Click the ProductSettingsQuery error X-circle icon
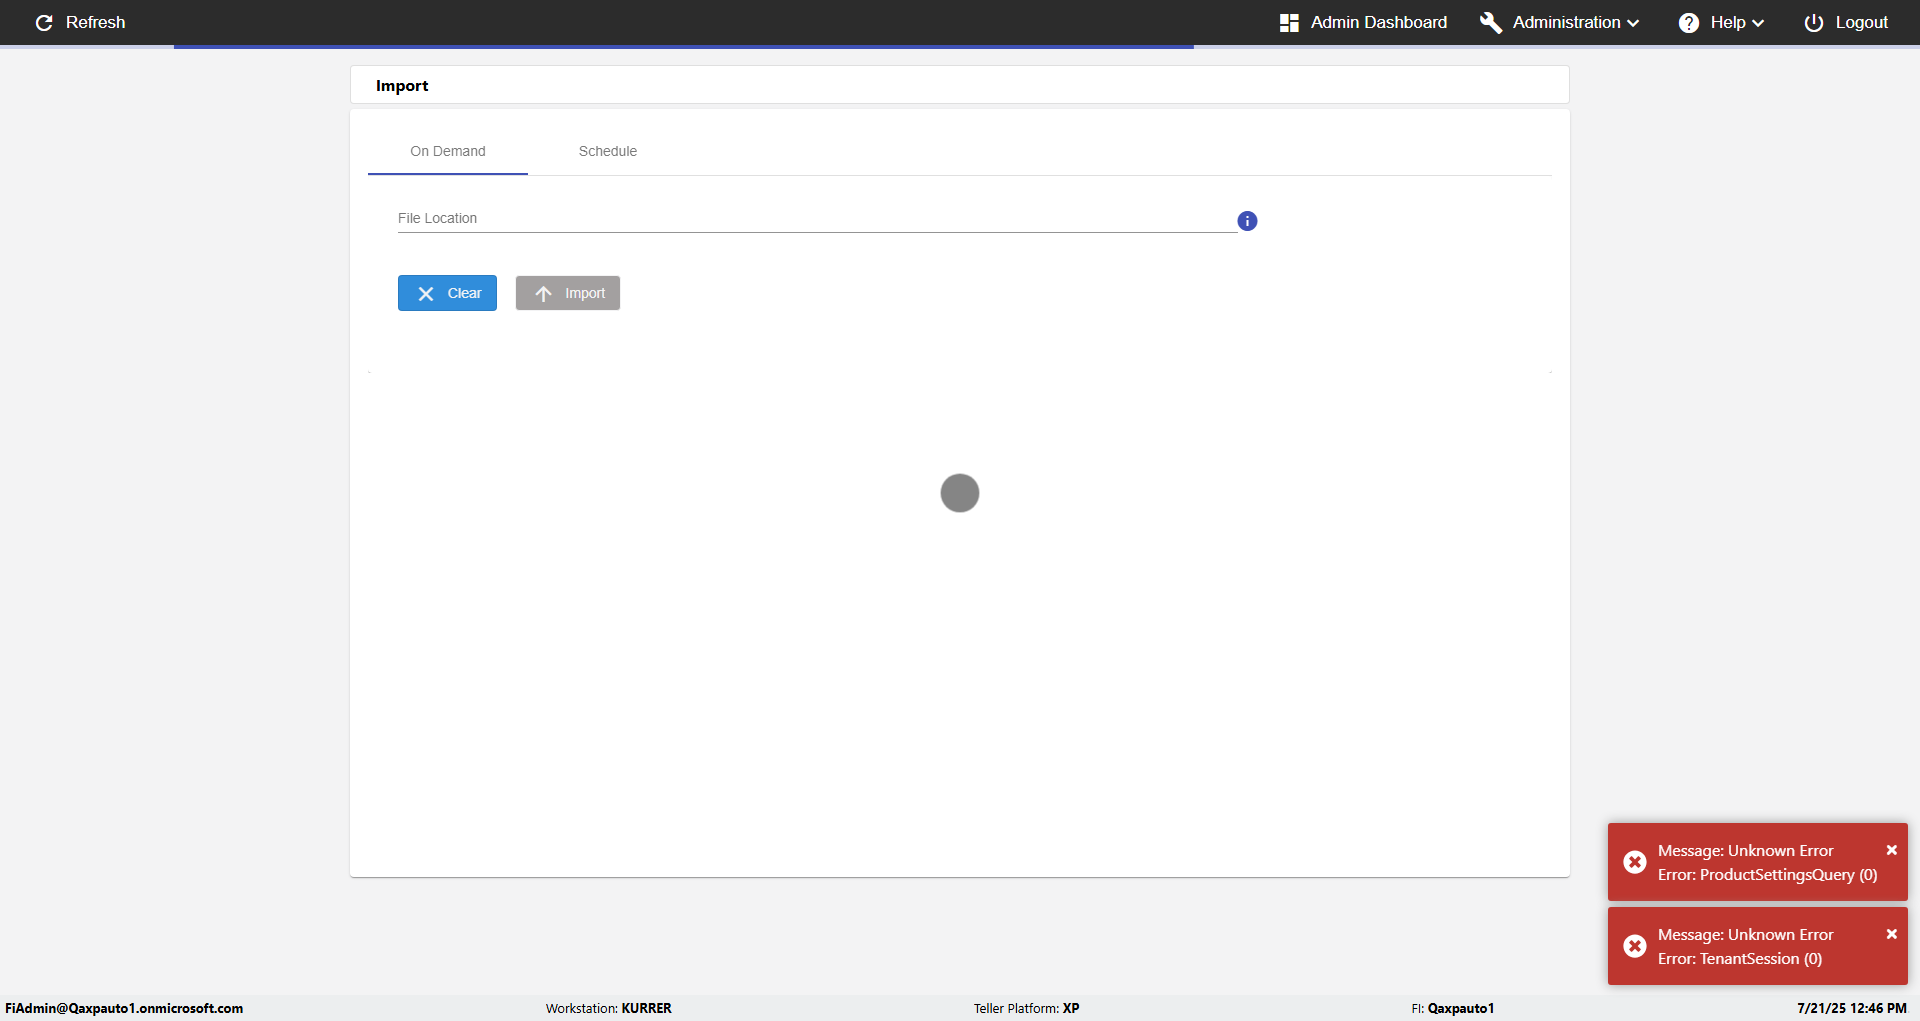Viewport: 1920px width, 1021px height. (1635, 862)
